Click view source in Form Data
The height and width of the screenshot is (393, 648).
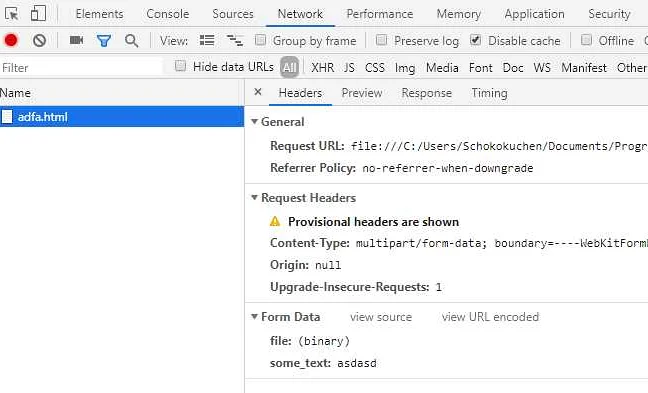point(381,317)
